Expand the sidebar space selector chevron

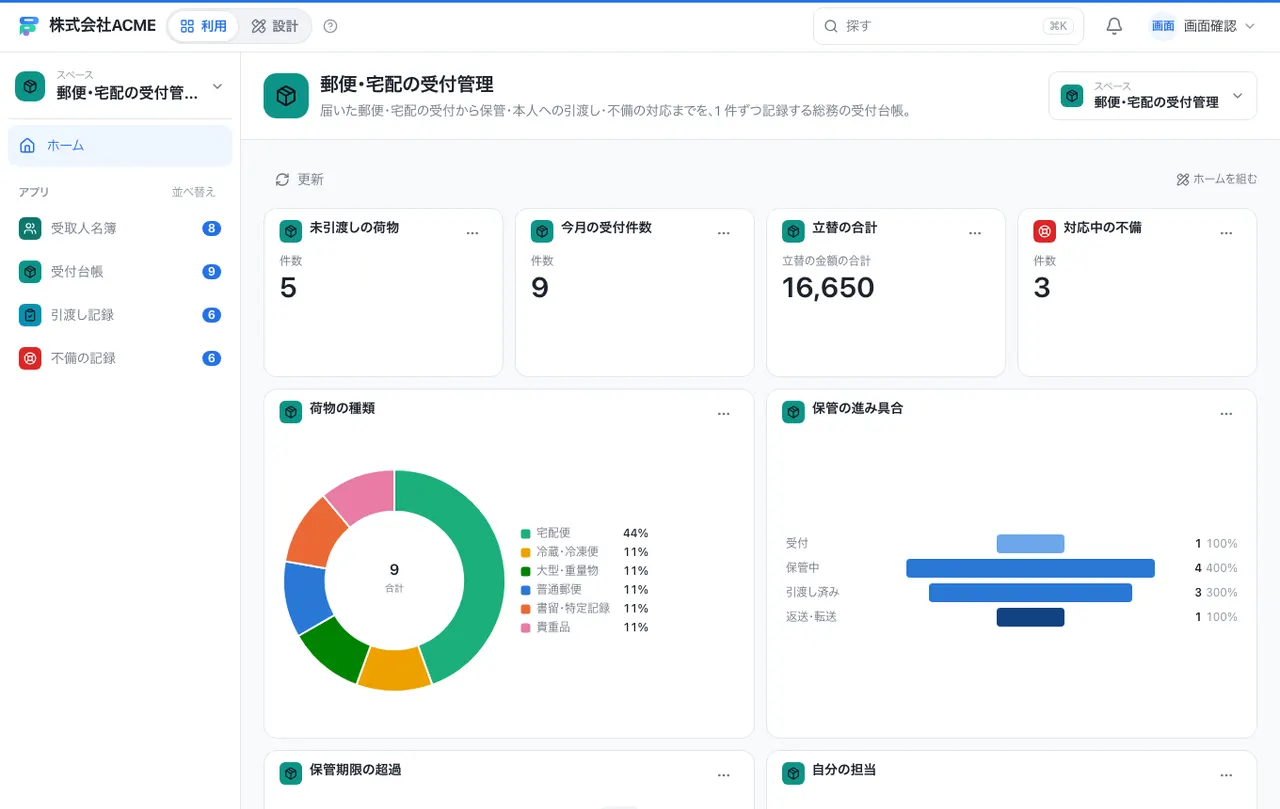(217, 87)
